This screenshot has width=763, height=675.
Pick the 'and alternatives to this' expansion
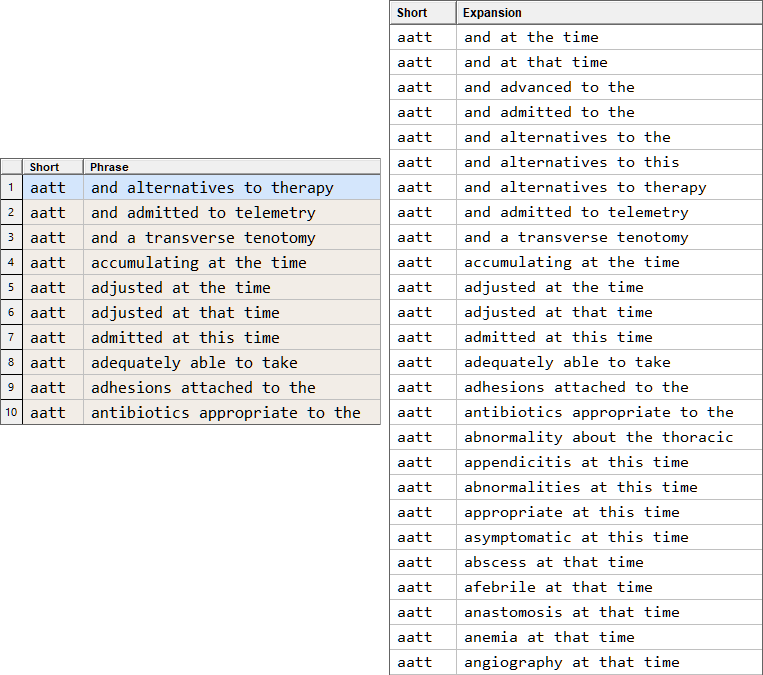pos(571,162)
